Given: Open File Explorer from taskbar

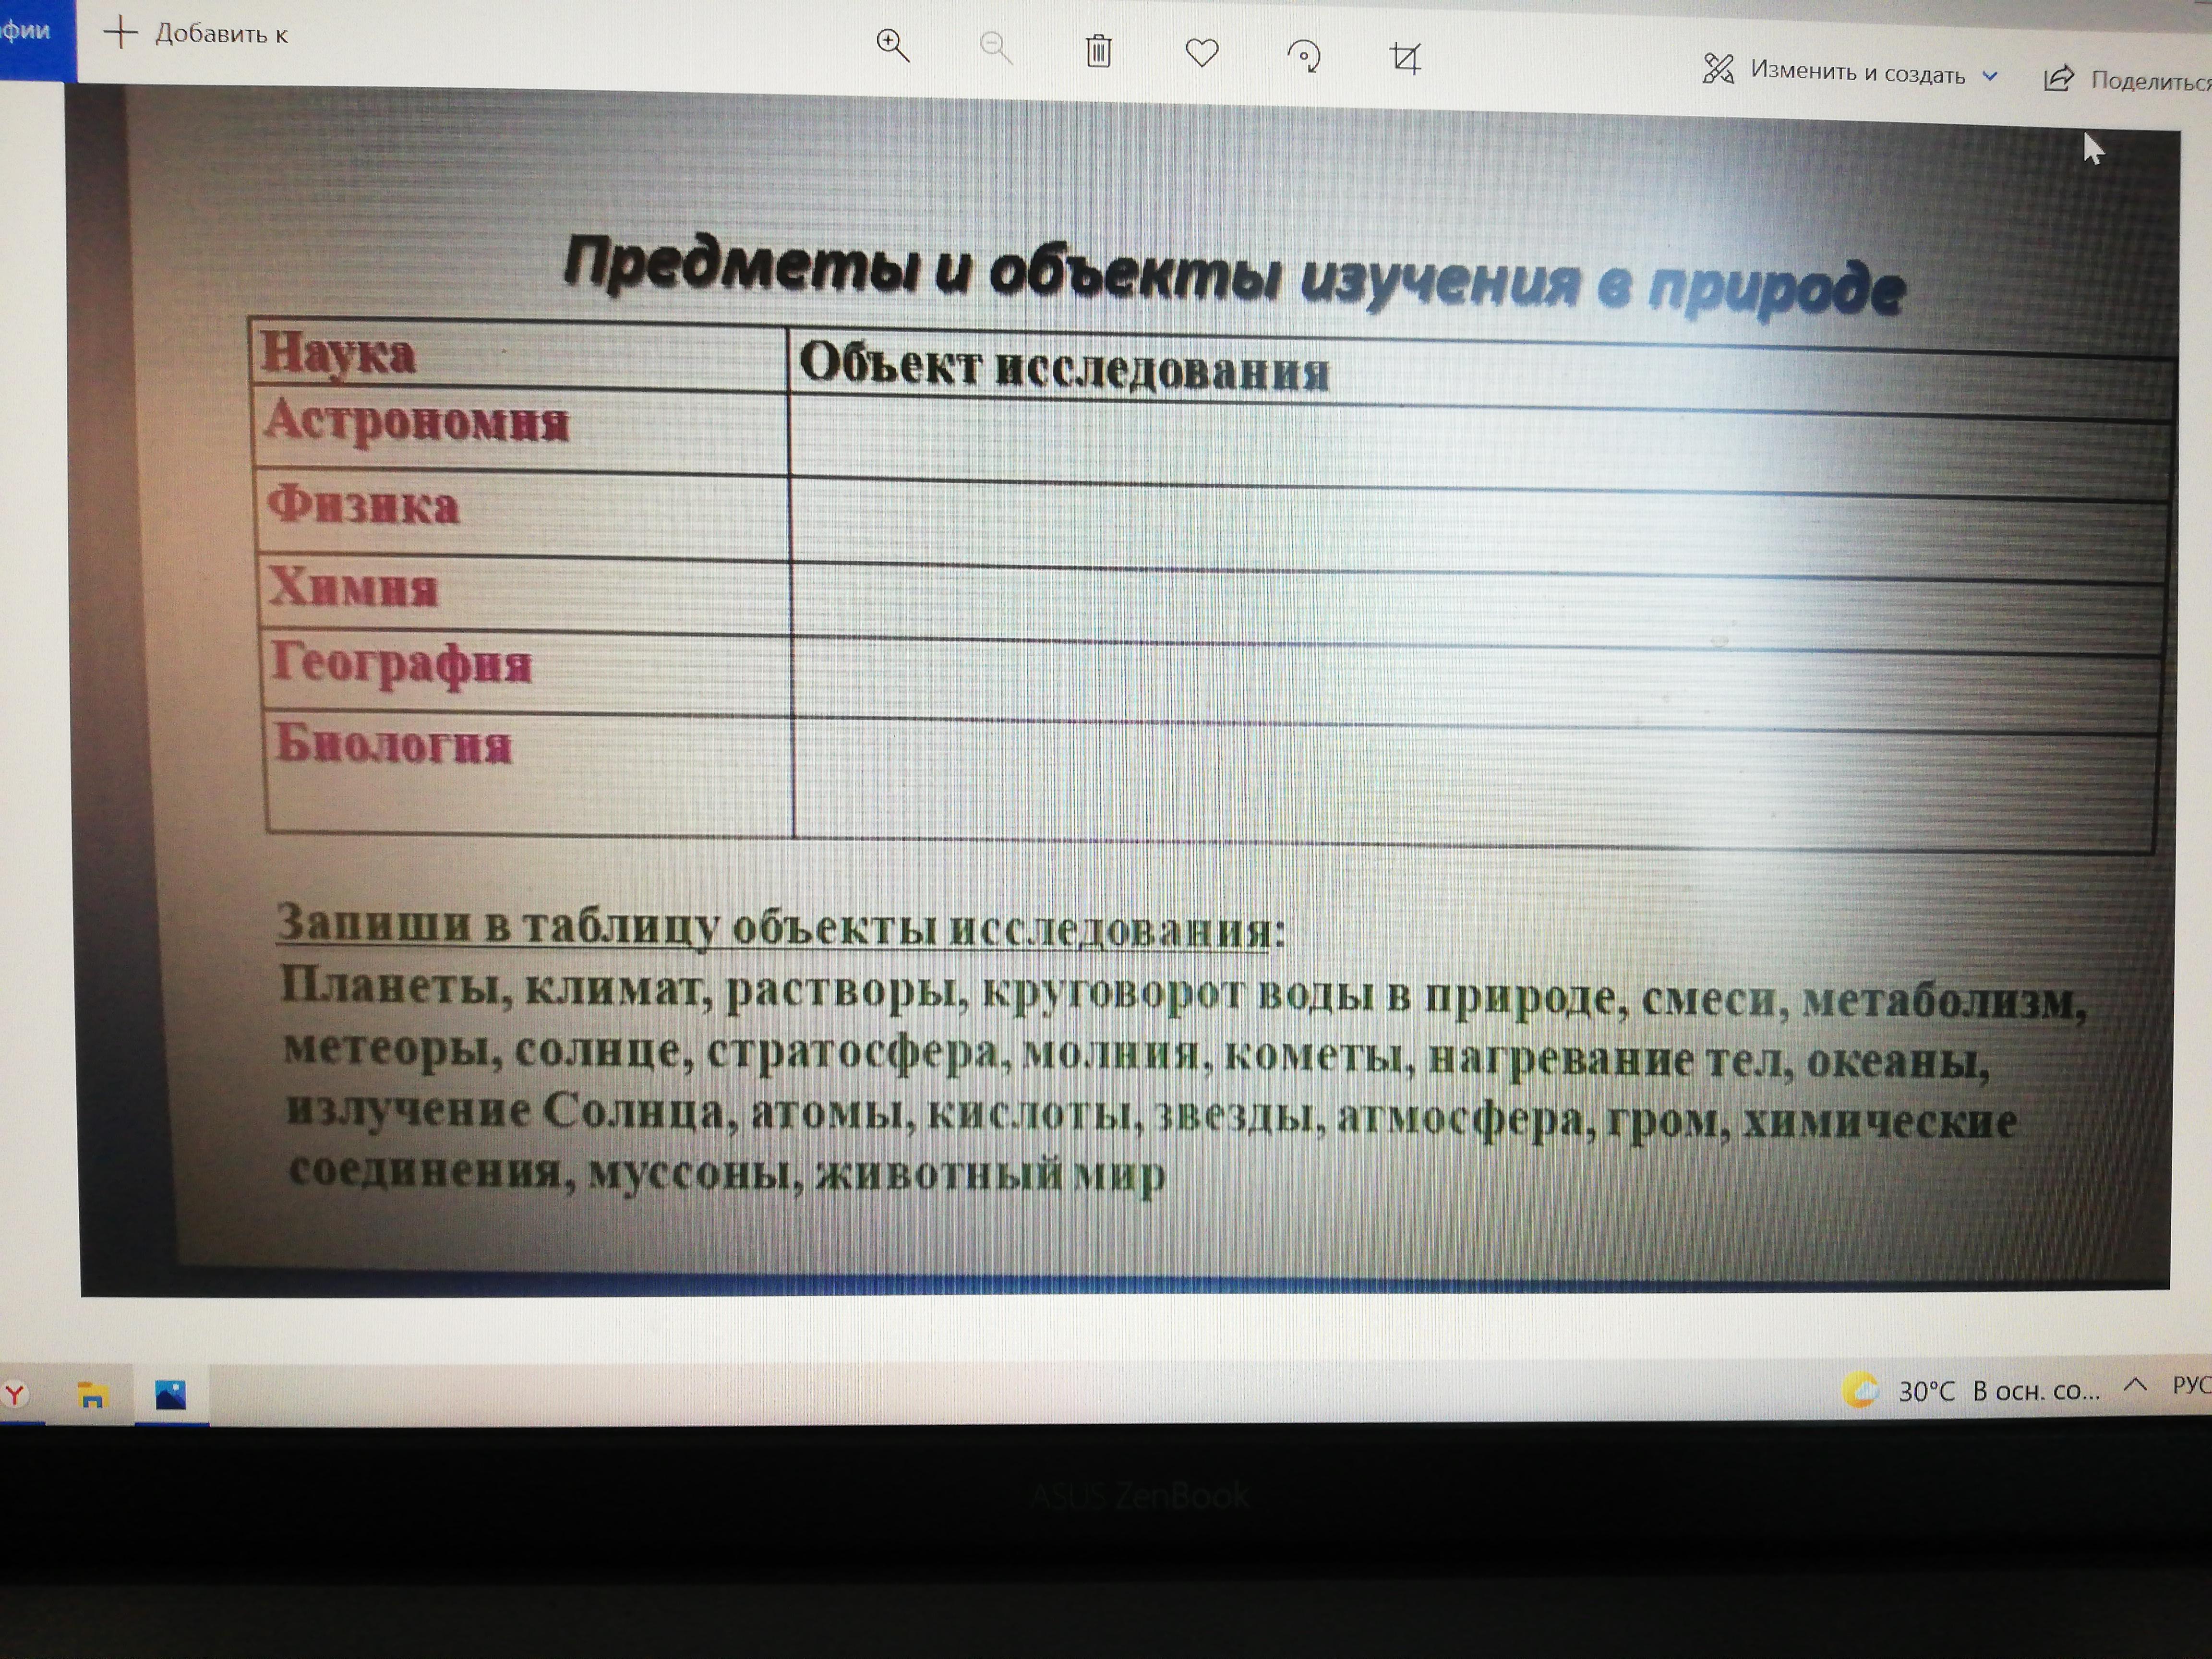Looking at the screenshot, I should click(92, 1394).
